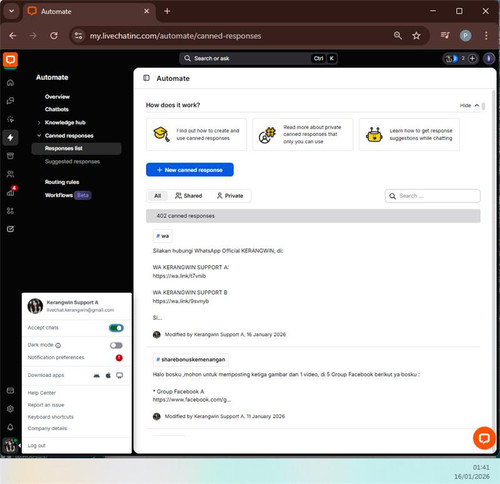
Task: Reload the page with browser refresh icon
Action: pos(54,36)
